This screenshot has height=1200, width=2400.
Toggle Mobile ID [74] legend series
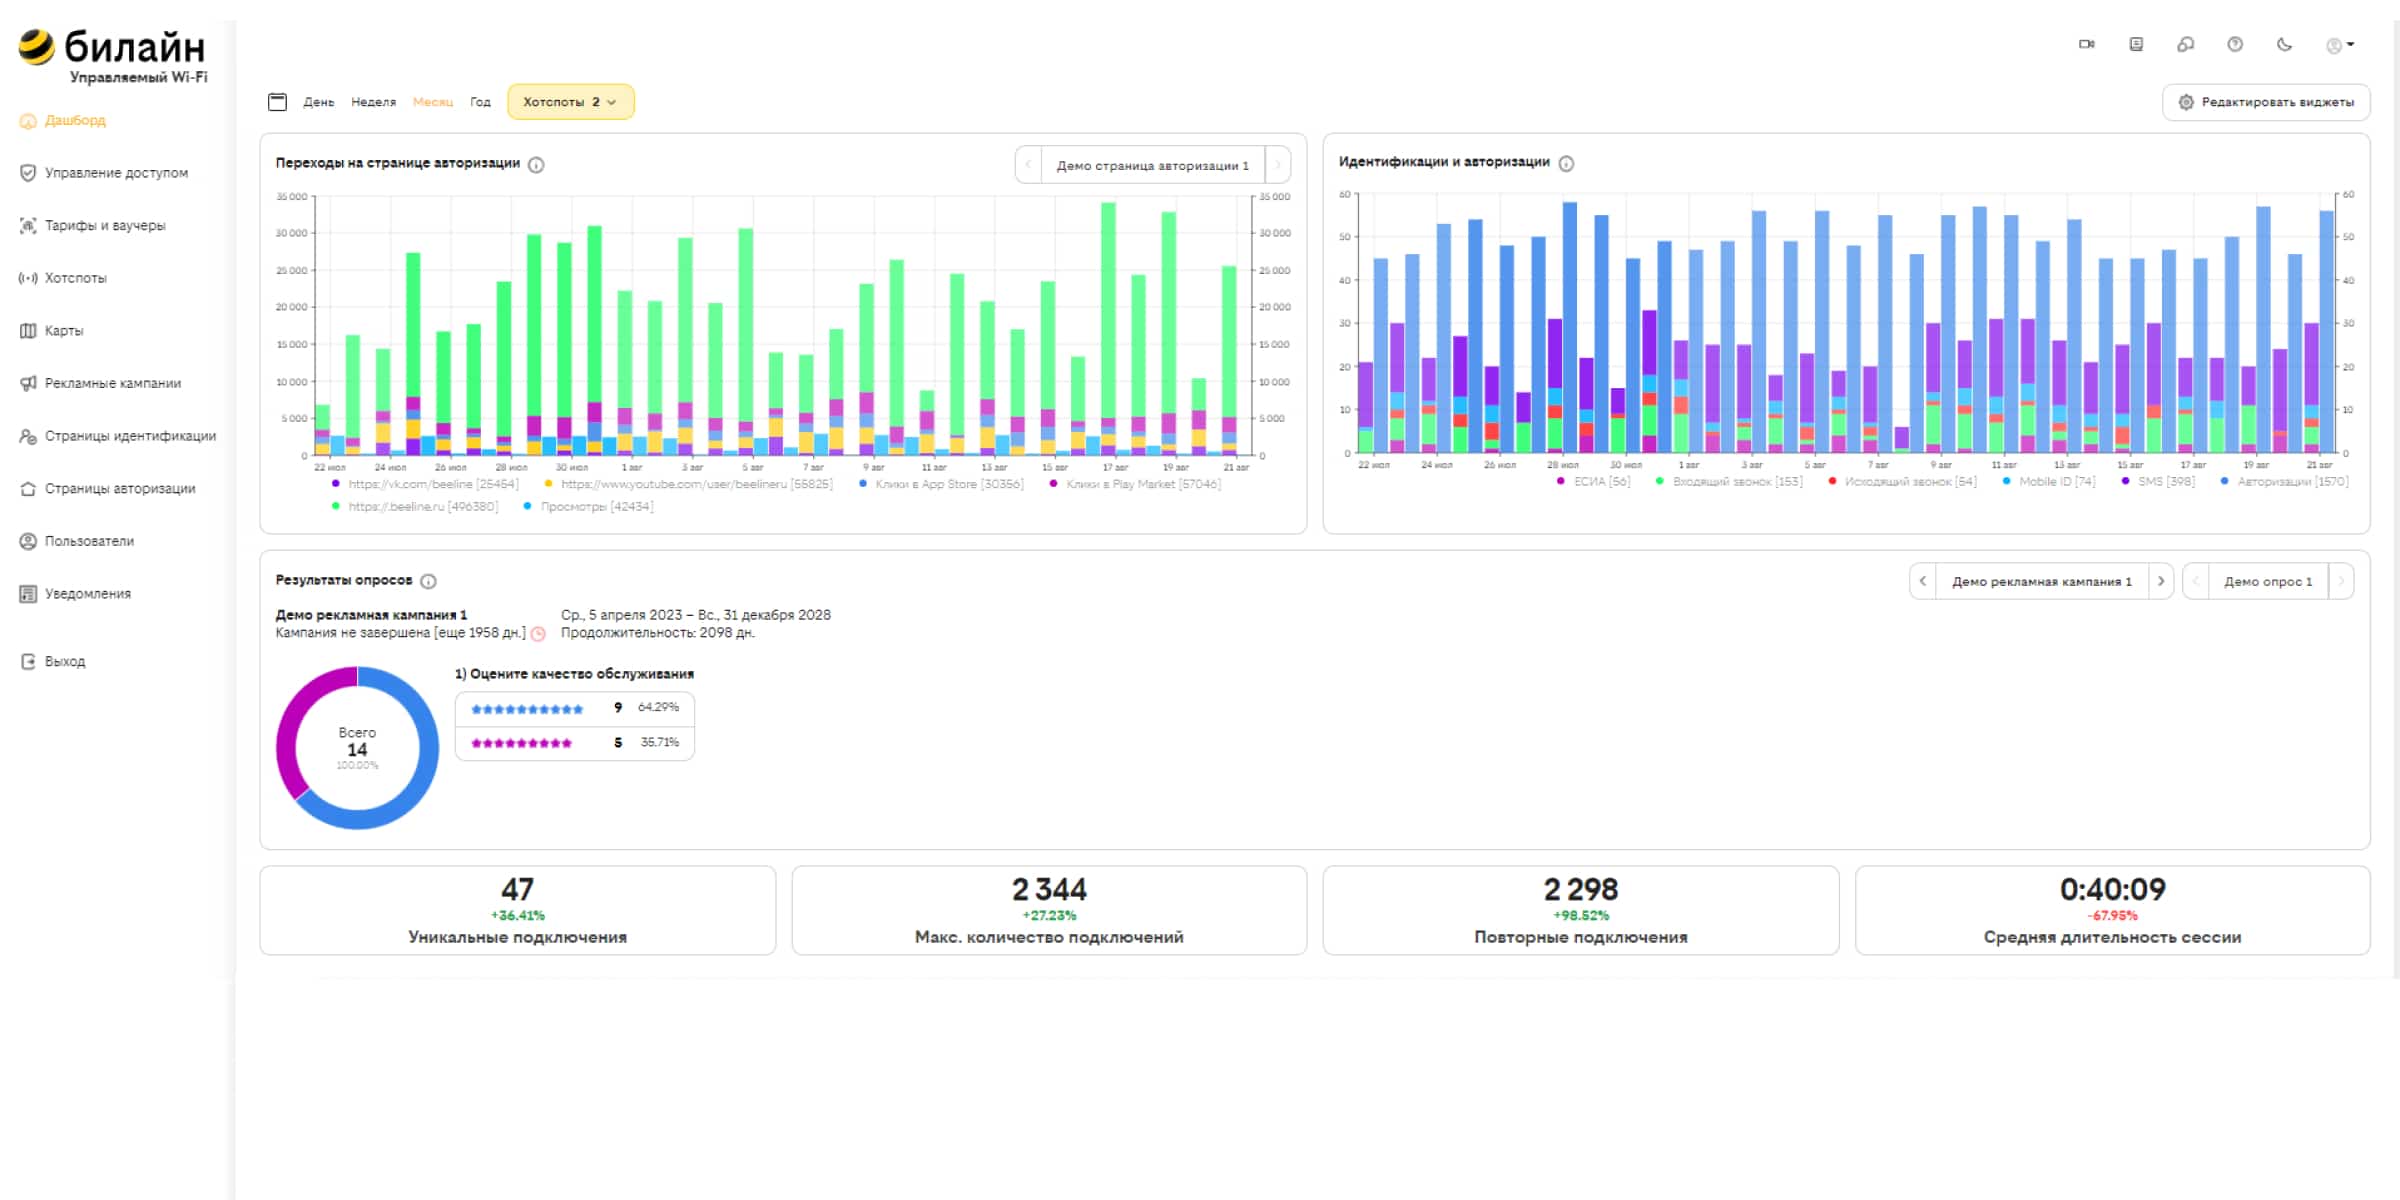[2048, 482]
